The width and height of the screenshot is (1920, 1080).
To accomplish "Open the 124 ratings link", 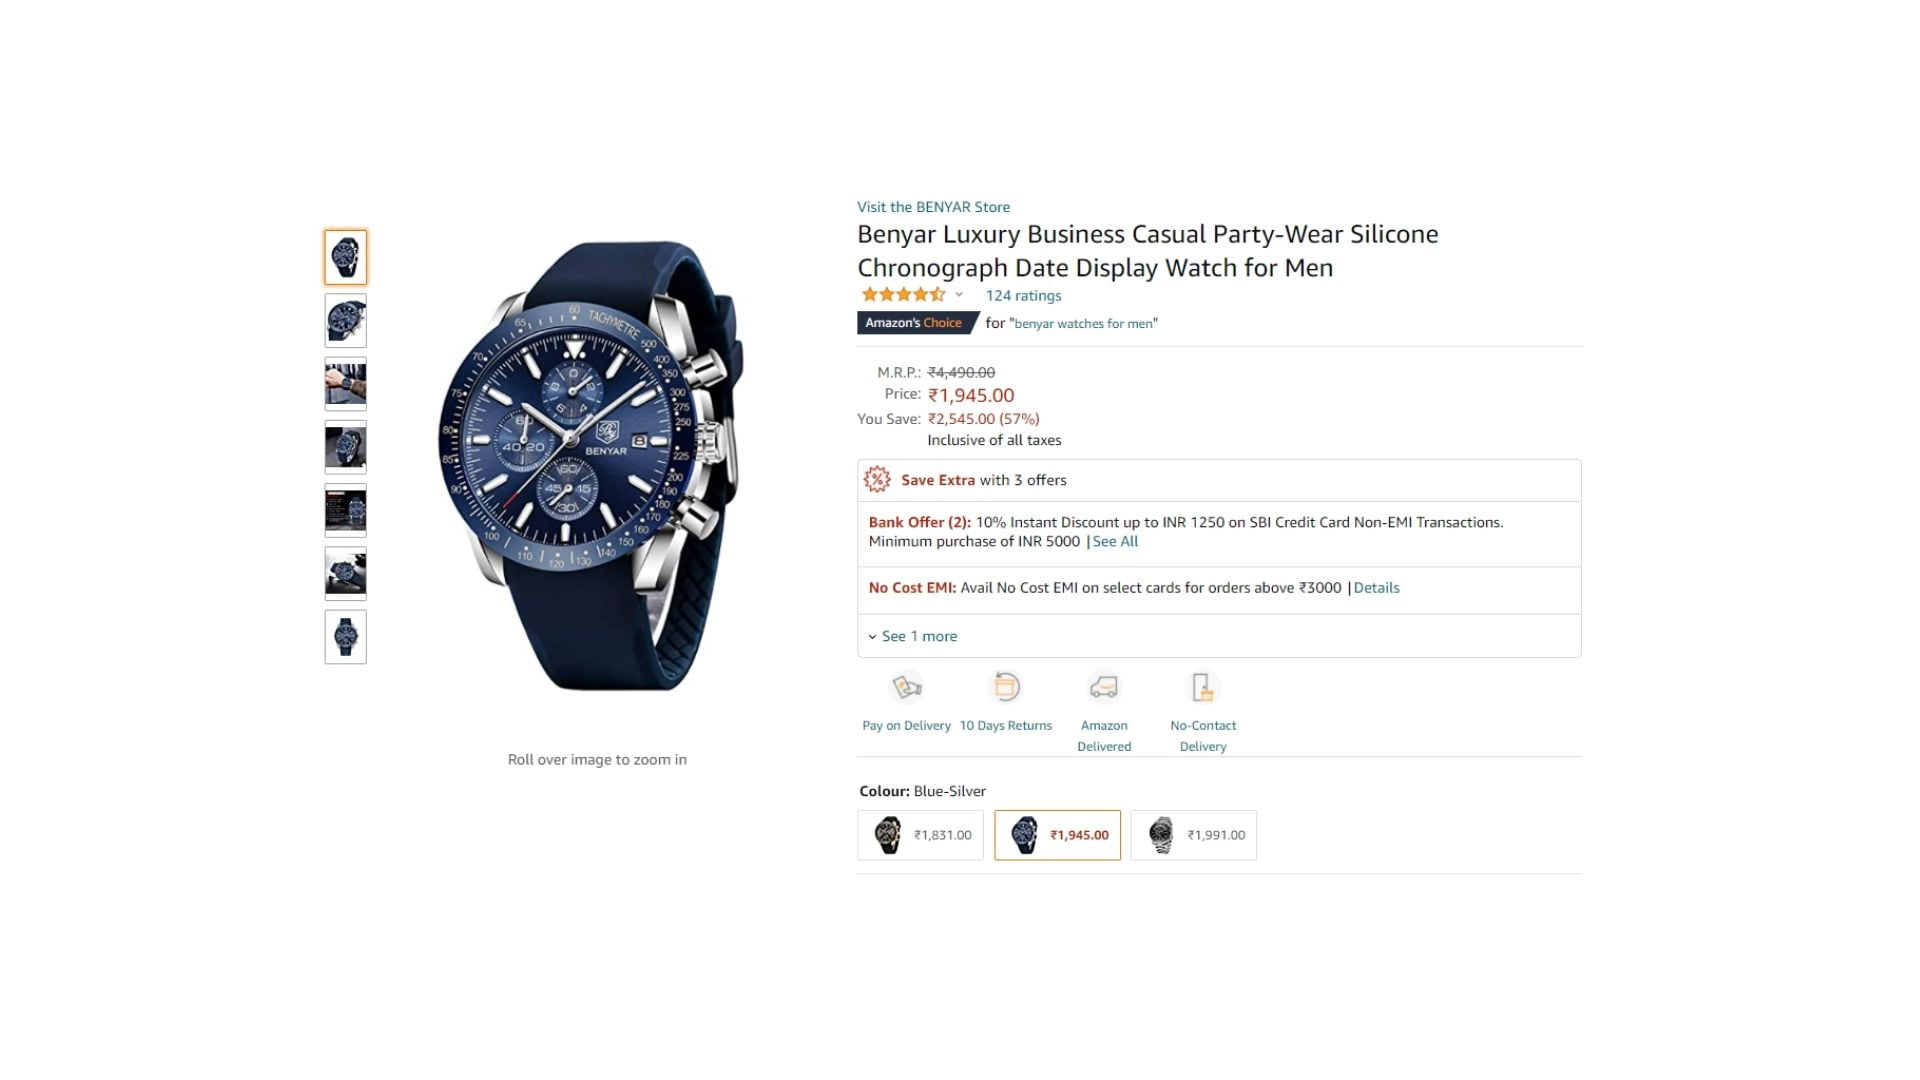I will point(1023,296).
